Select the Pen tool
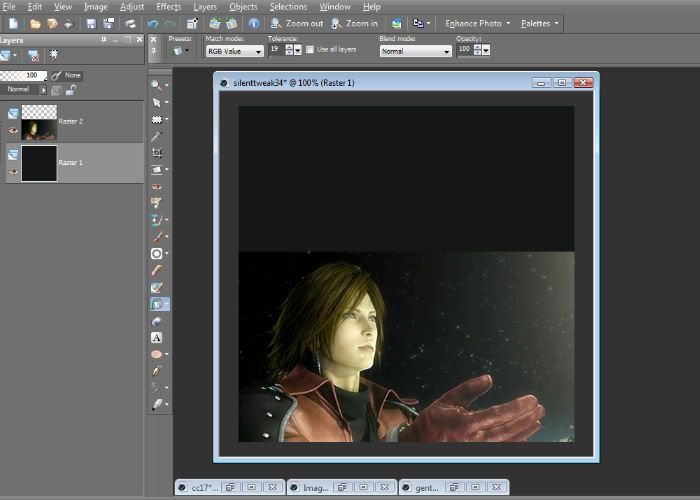700x500 pixels. coord(156,371)
